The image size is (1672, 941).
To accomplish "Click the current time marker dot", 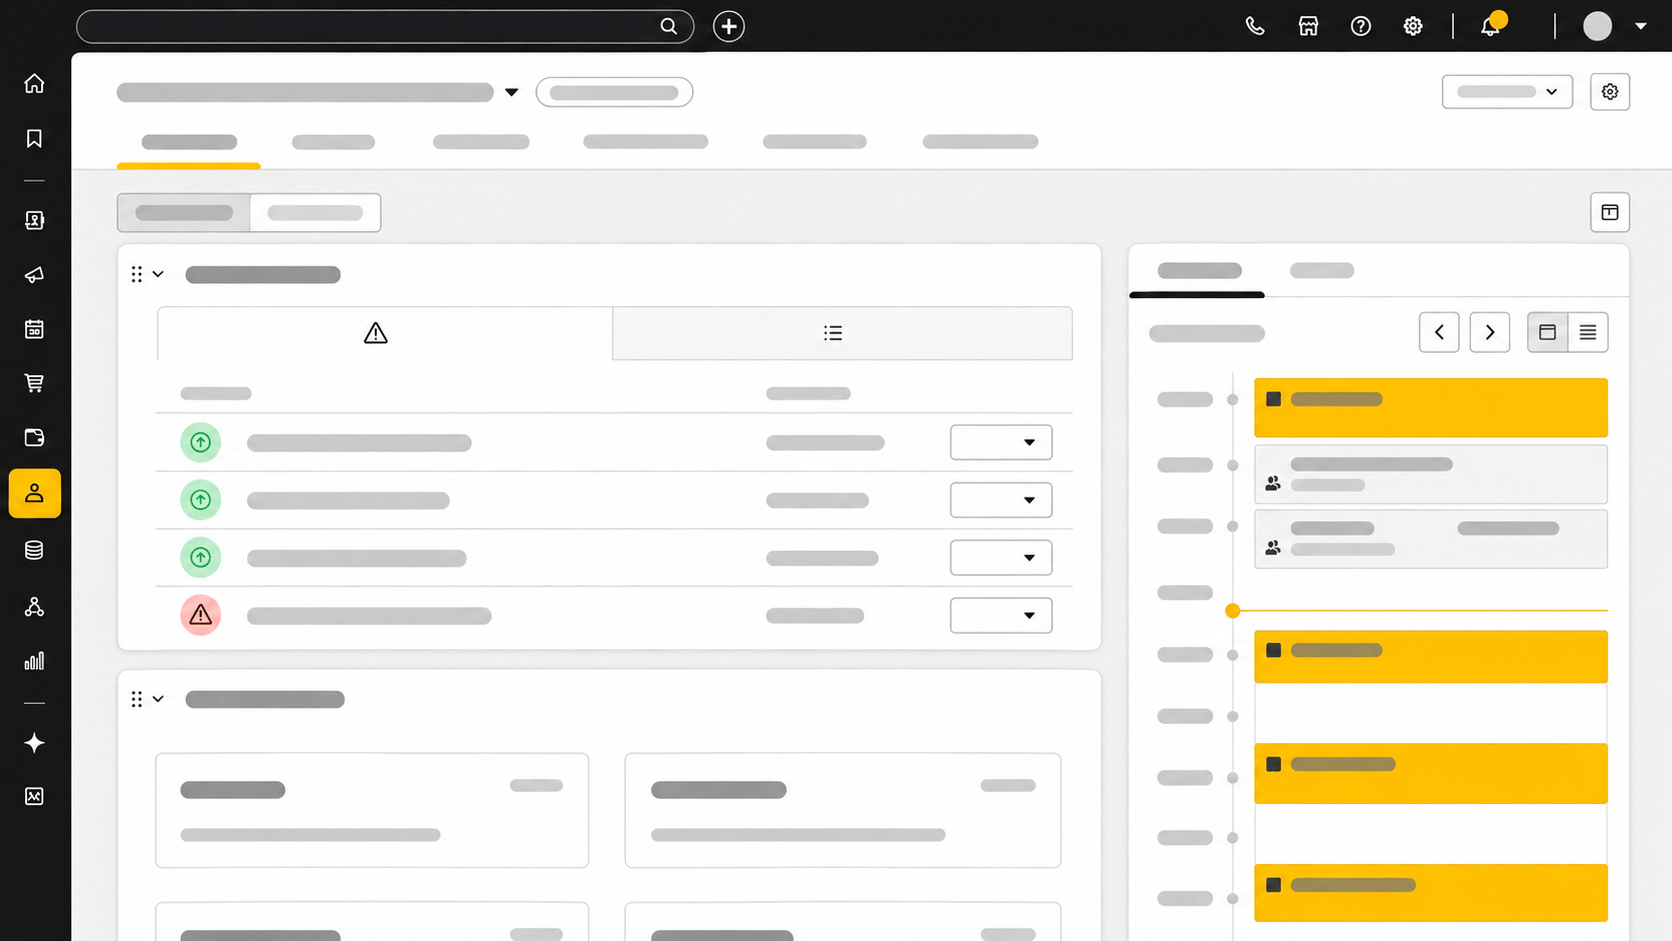I will [x=1233, y=611].
